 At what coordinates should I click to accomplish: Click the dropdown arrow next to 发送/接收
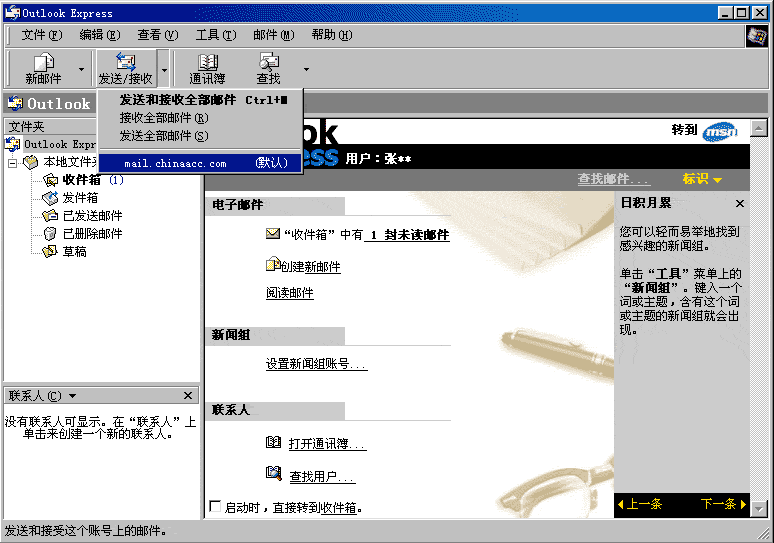(x=164, y=69)
